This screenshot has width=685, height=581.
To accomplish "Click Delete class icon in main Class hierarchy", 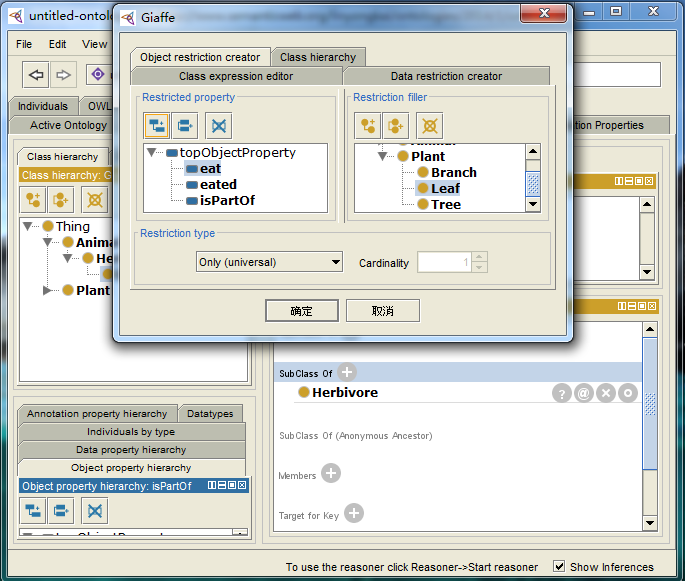I will pyautogui.click(x=94, y=200).
